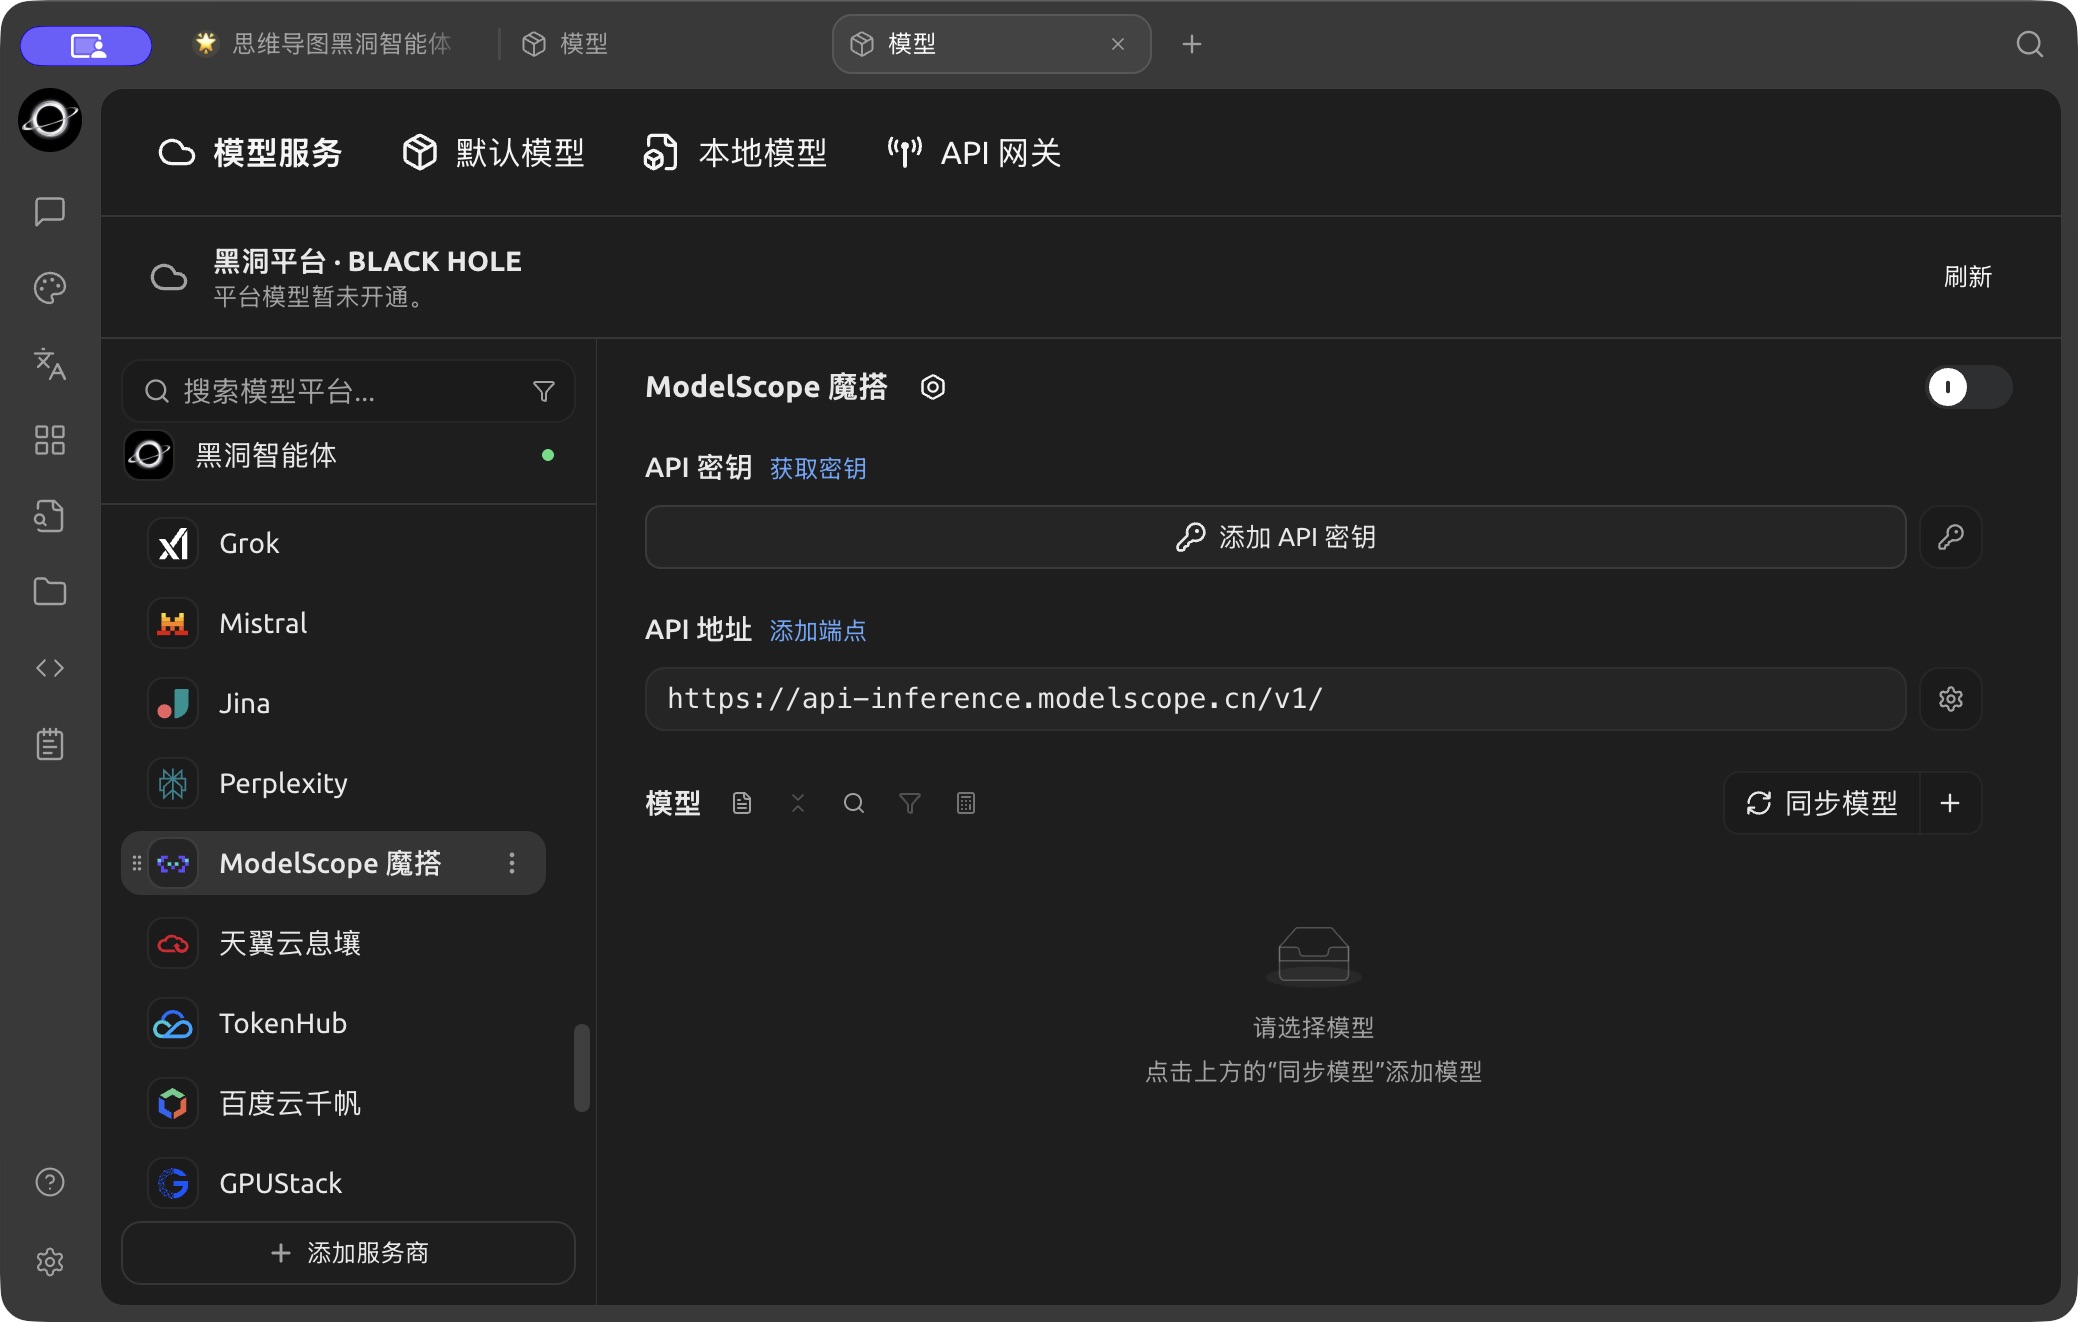Open the model filter funnel icon
Viewport: 2078px width, 1322px height.
point(910,803)
